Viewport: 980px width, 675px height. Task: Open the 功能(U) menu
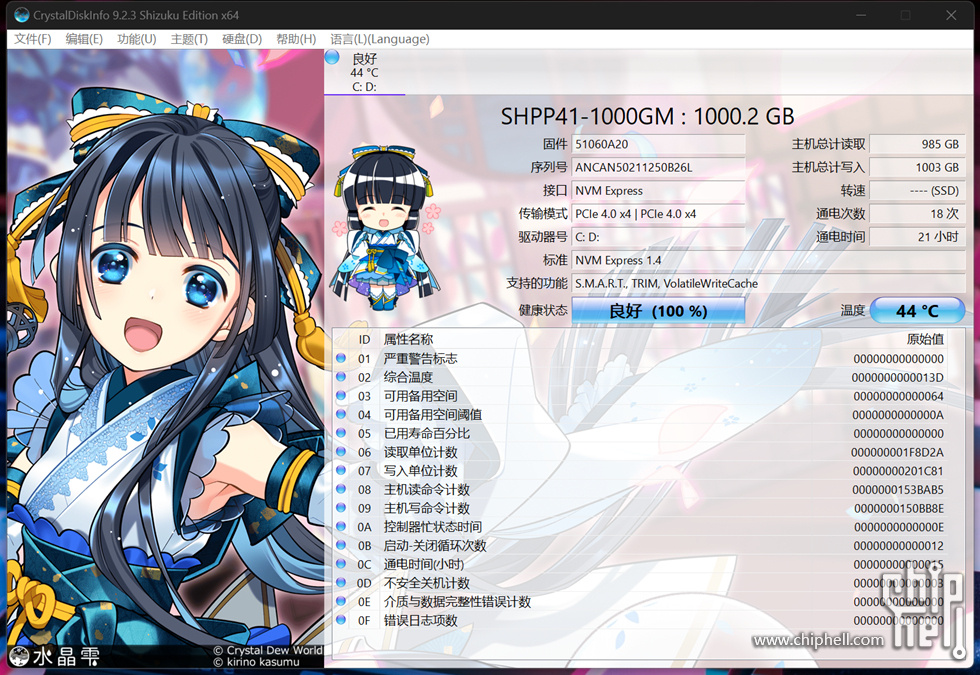click(x=136, y=39)
